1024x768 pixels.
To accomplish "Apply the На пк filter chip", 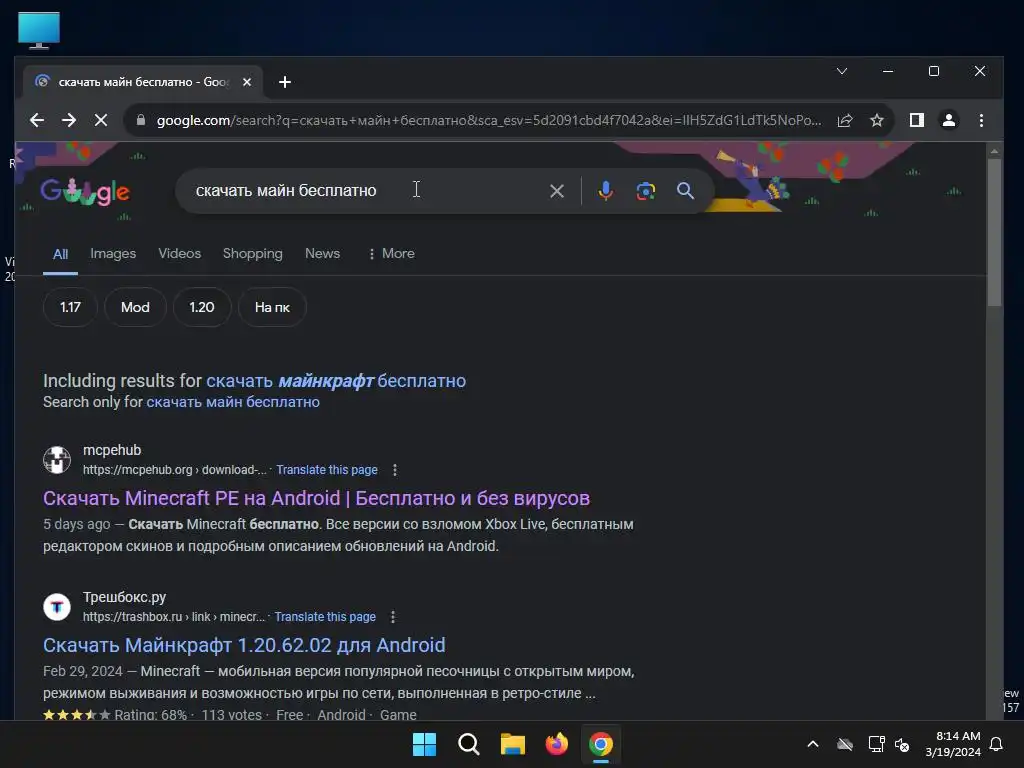I will coord(272,307).
